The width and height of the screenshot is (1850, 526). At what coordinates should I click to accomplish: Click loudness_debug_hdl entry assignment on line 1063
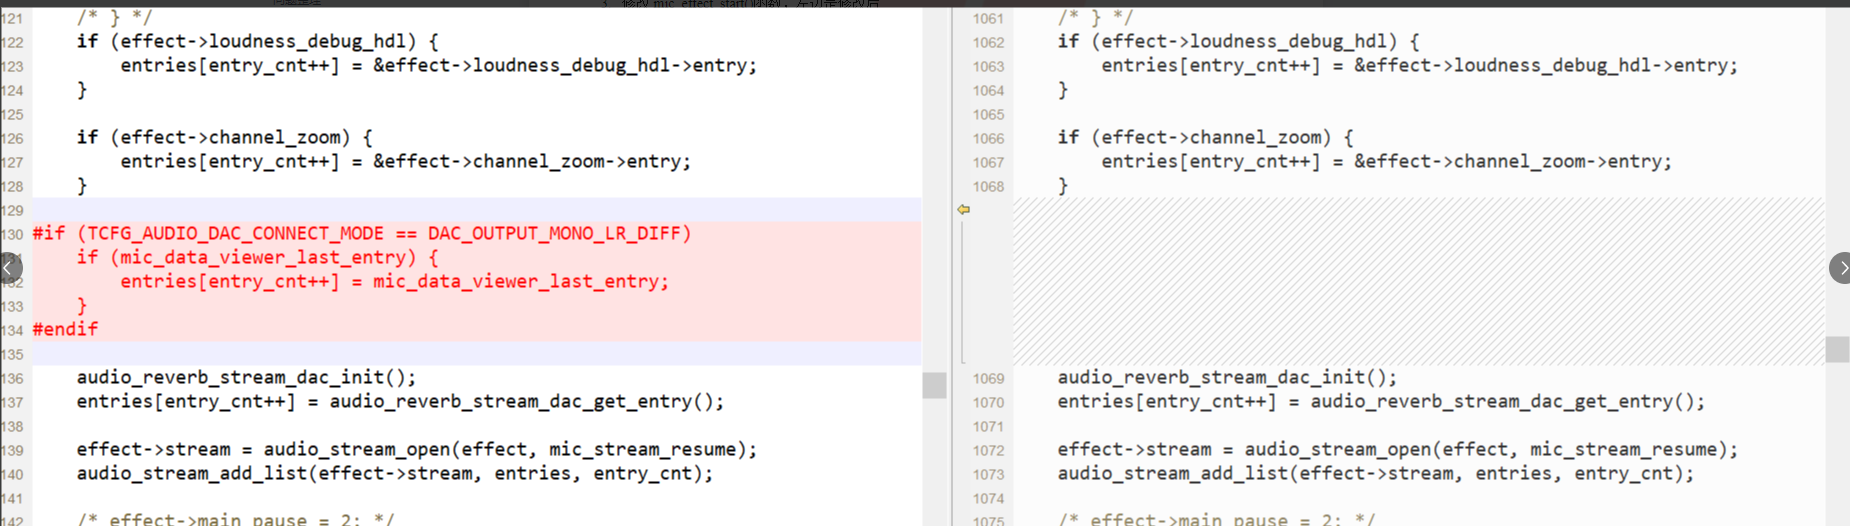(1420, 66)
